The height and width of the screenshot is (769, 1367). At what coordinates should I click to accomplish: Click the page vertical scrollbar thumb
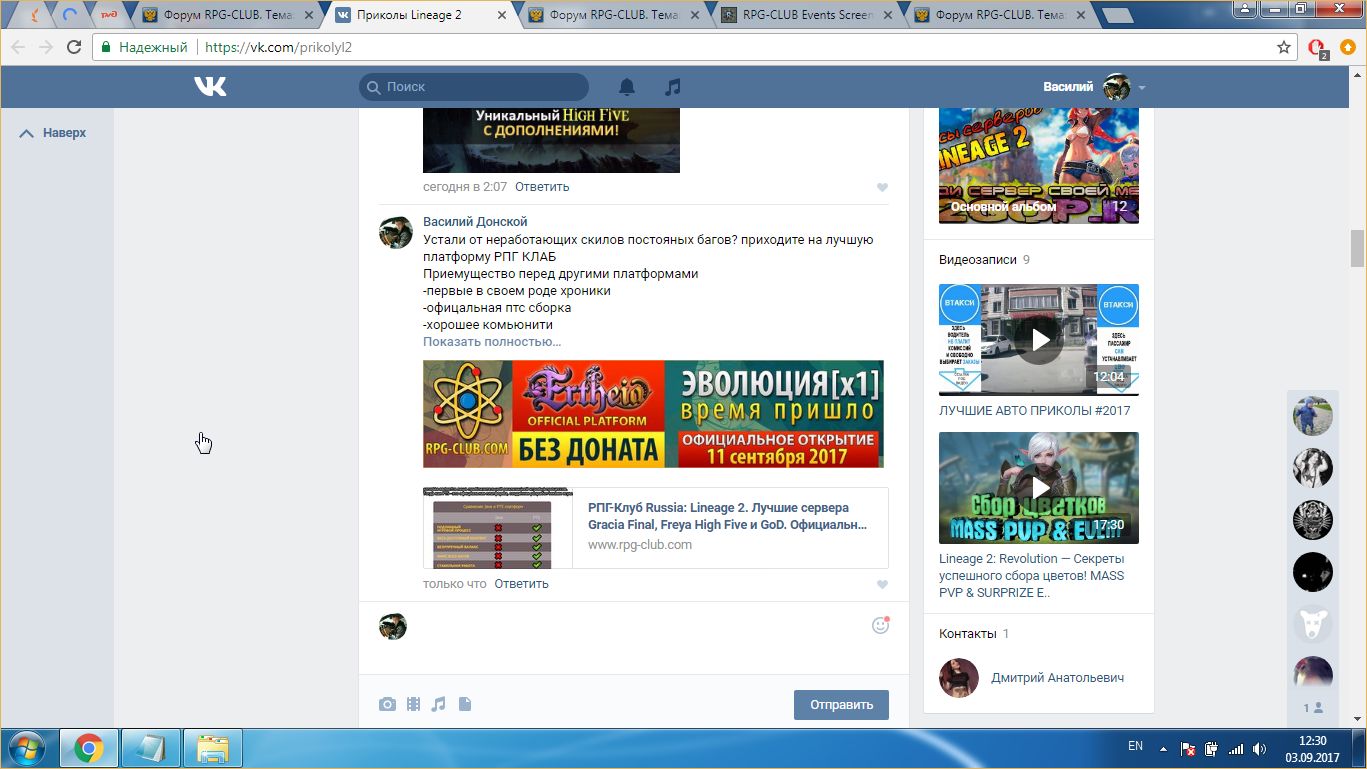[1357, 248]
